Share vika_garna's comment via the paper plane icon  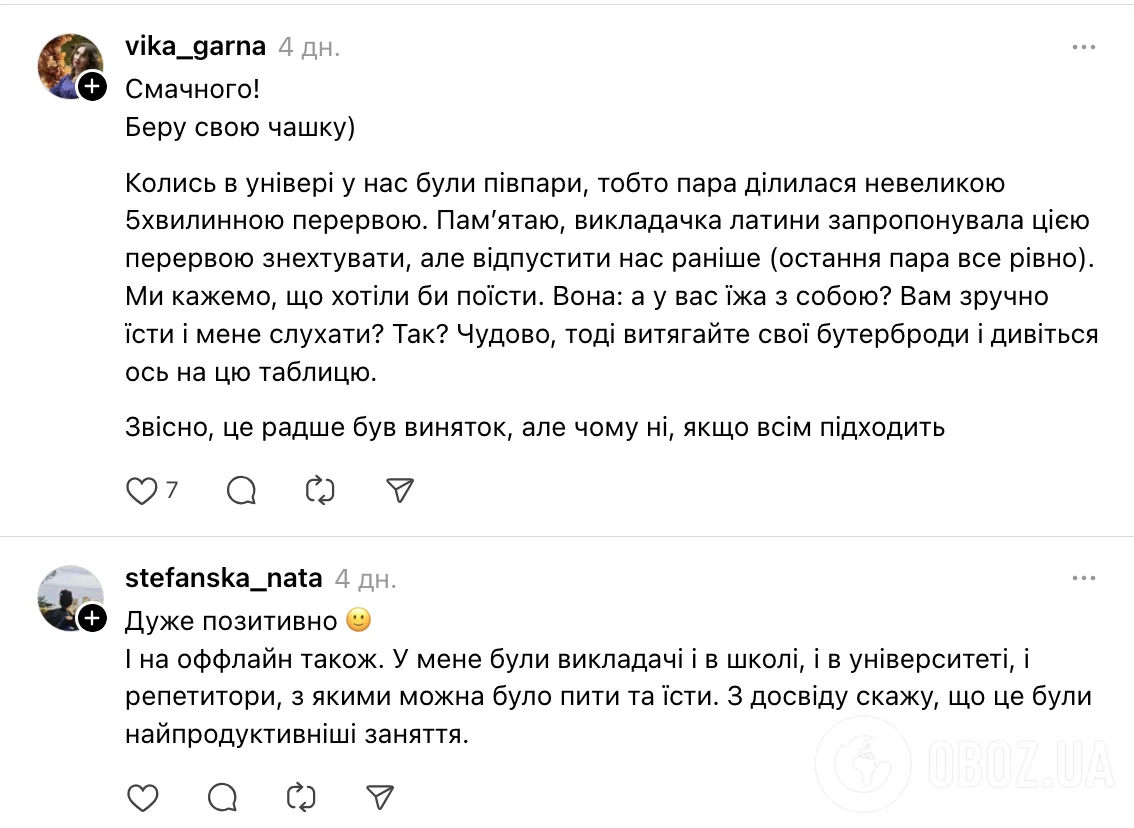click(x=399, y=490)
